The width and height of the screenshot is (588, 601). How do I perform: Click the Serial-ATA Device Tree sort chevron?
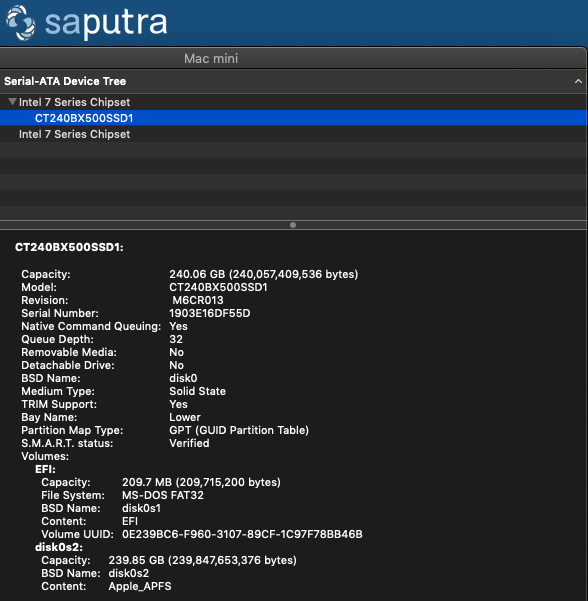click(578, 81)
